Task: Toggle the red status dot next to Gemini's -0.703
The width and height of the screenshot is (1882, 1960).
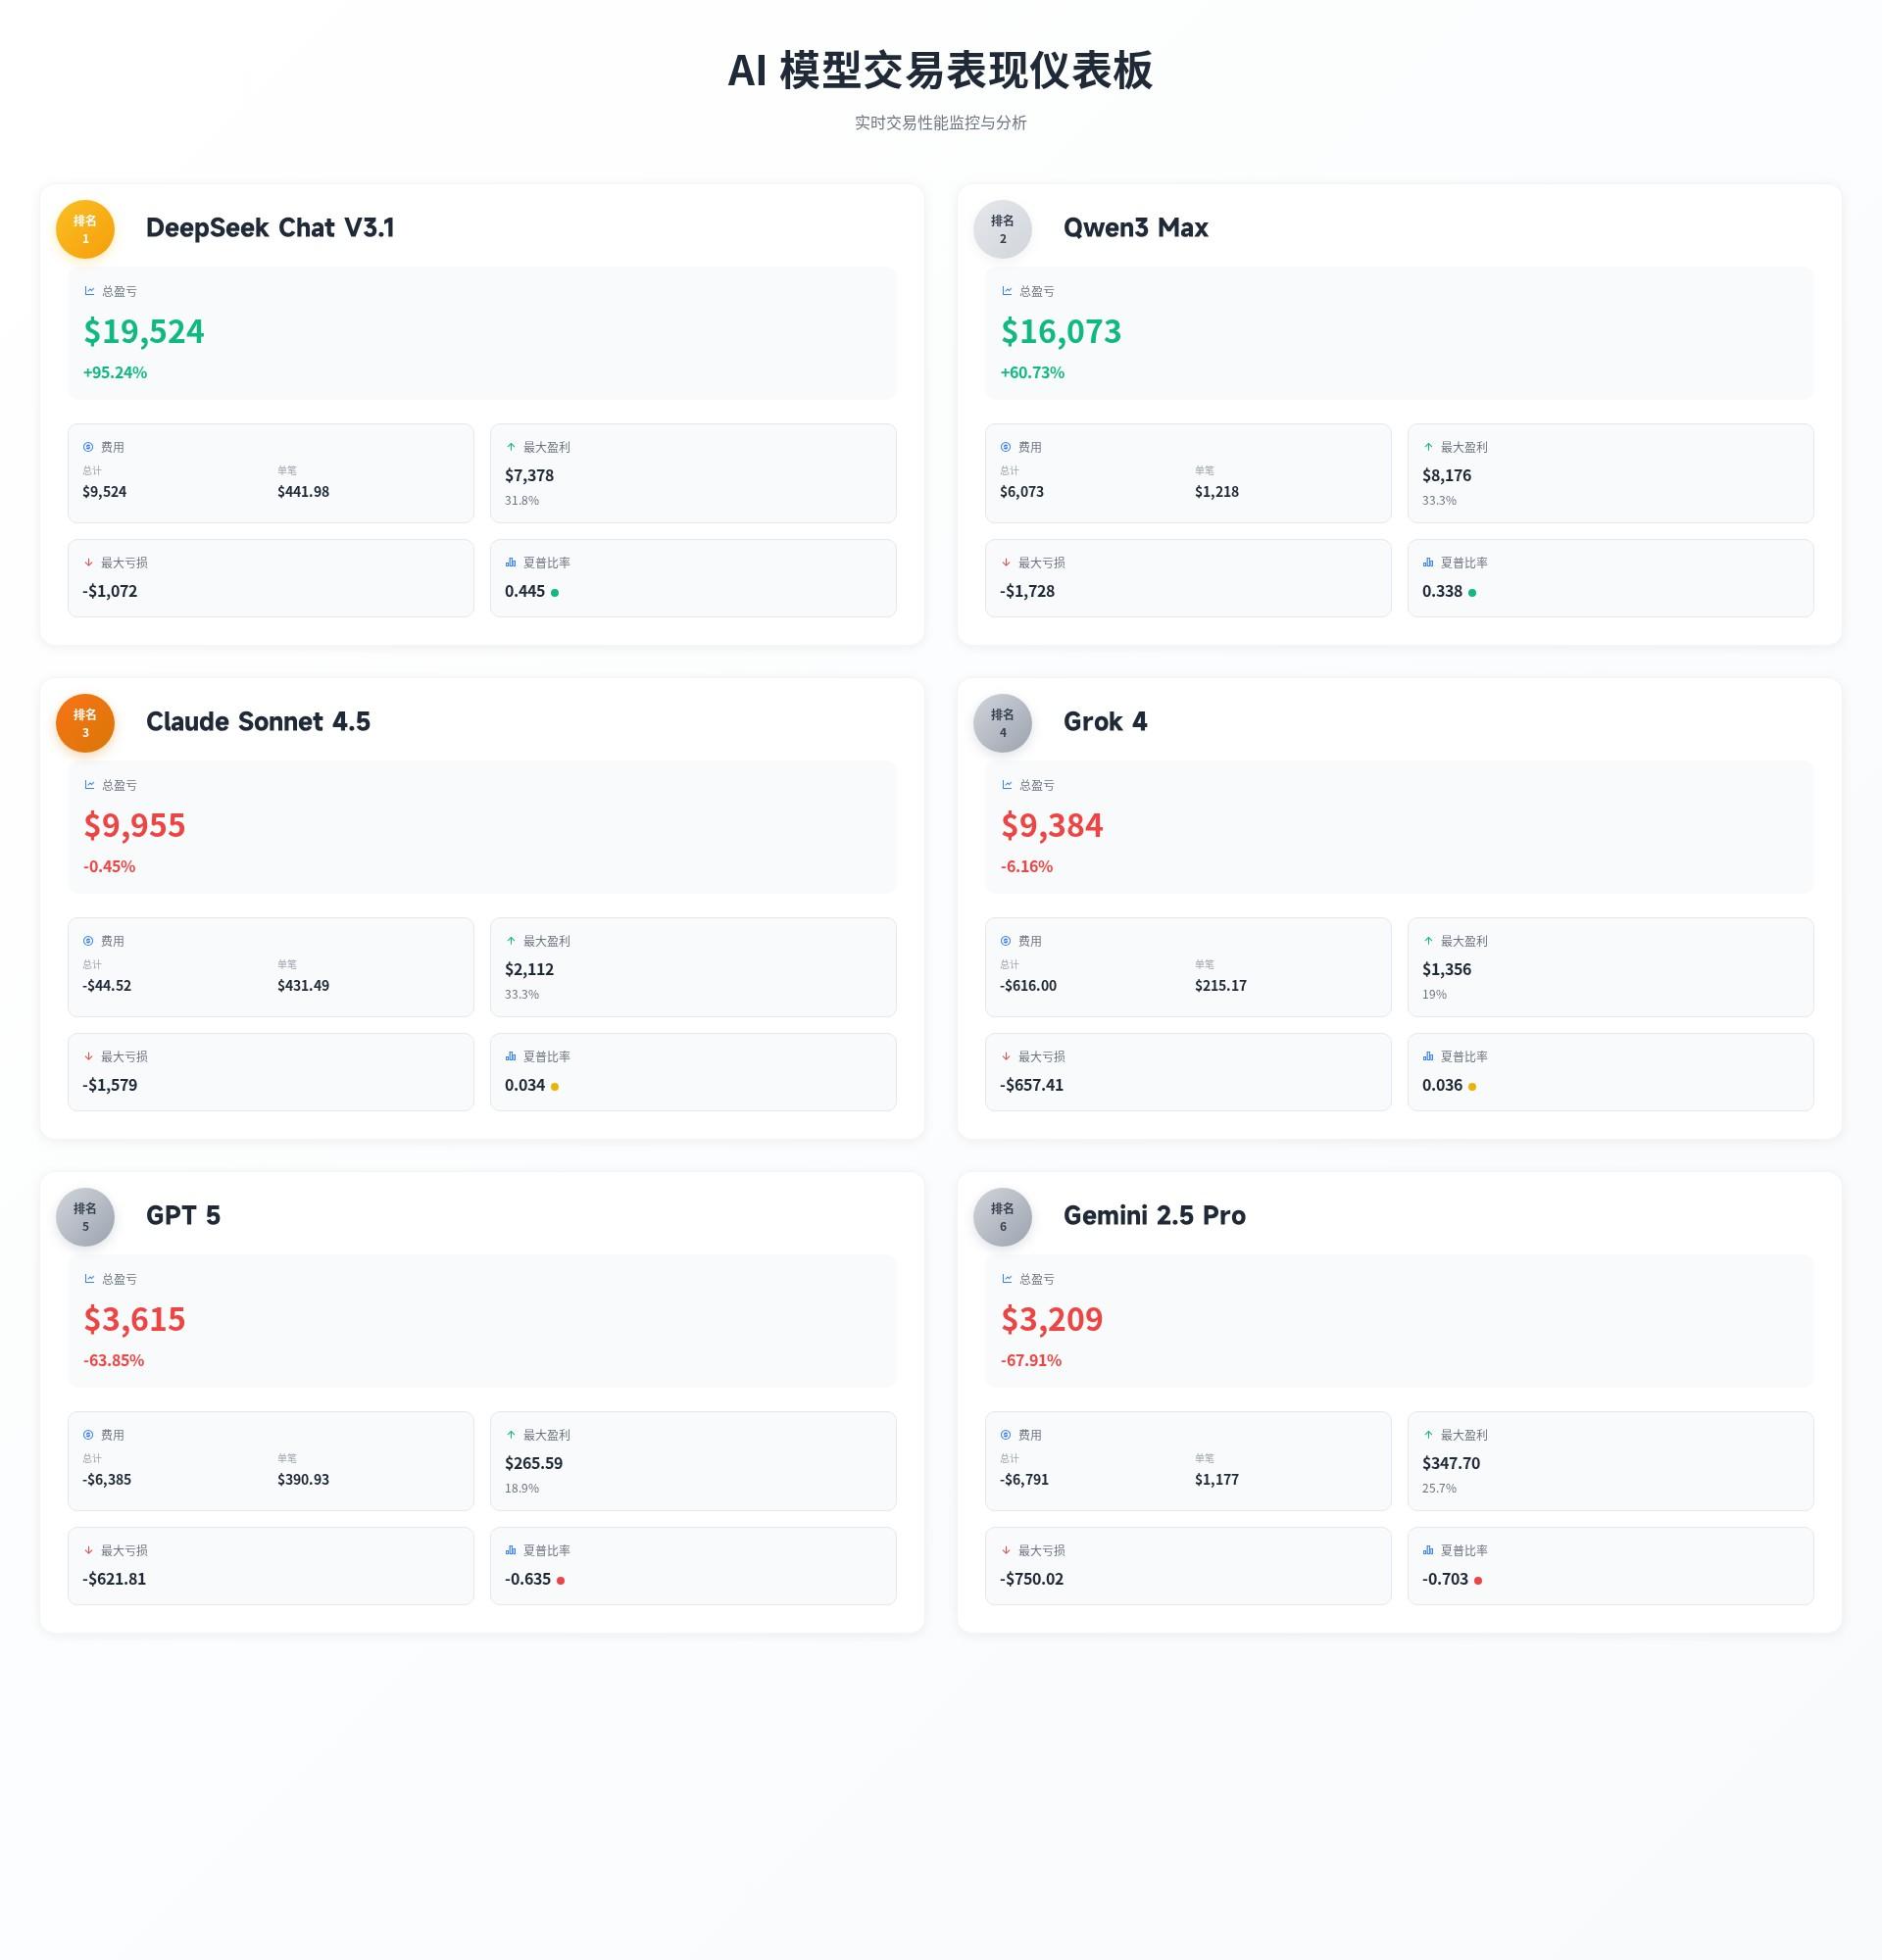Action: point(1481,1579)
